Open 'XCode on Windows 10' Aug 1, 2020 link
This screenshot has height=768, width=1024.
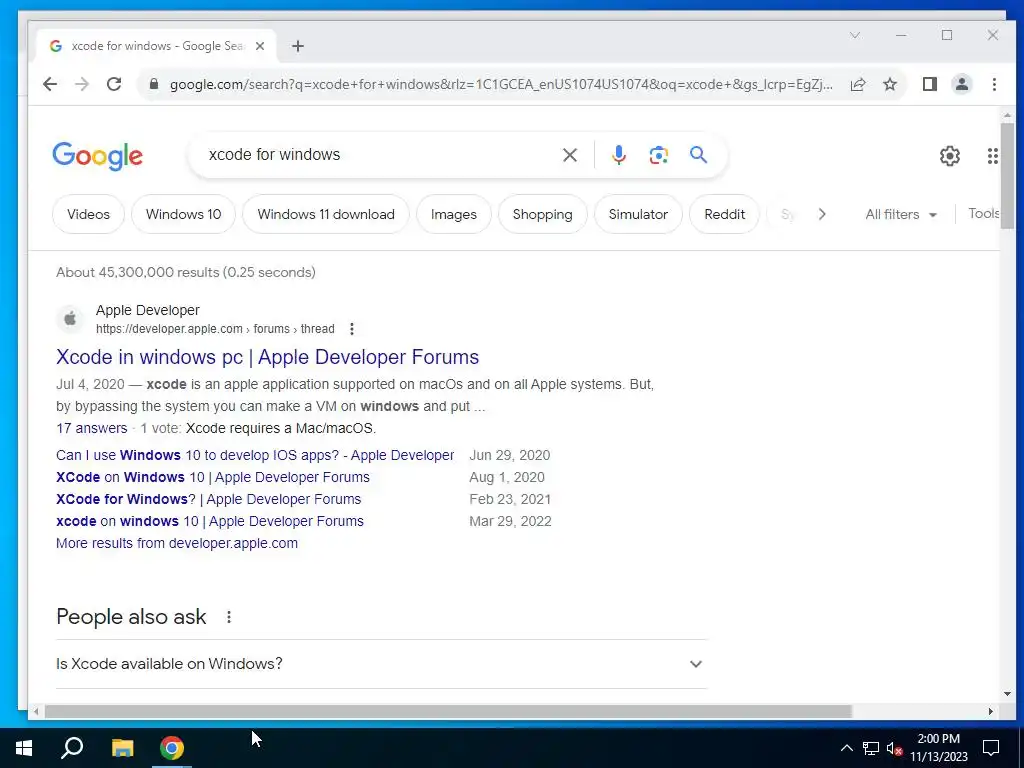pyautogui.click(x=213, y=477)
